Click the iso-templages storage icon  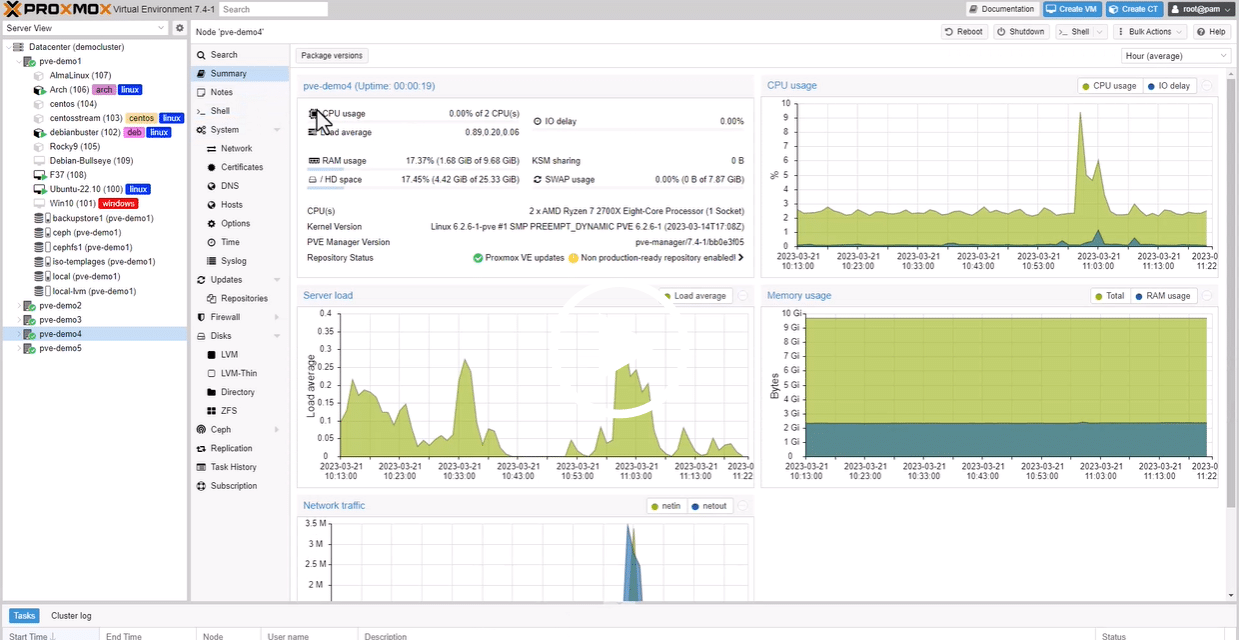[40, 261]
